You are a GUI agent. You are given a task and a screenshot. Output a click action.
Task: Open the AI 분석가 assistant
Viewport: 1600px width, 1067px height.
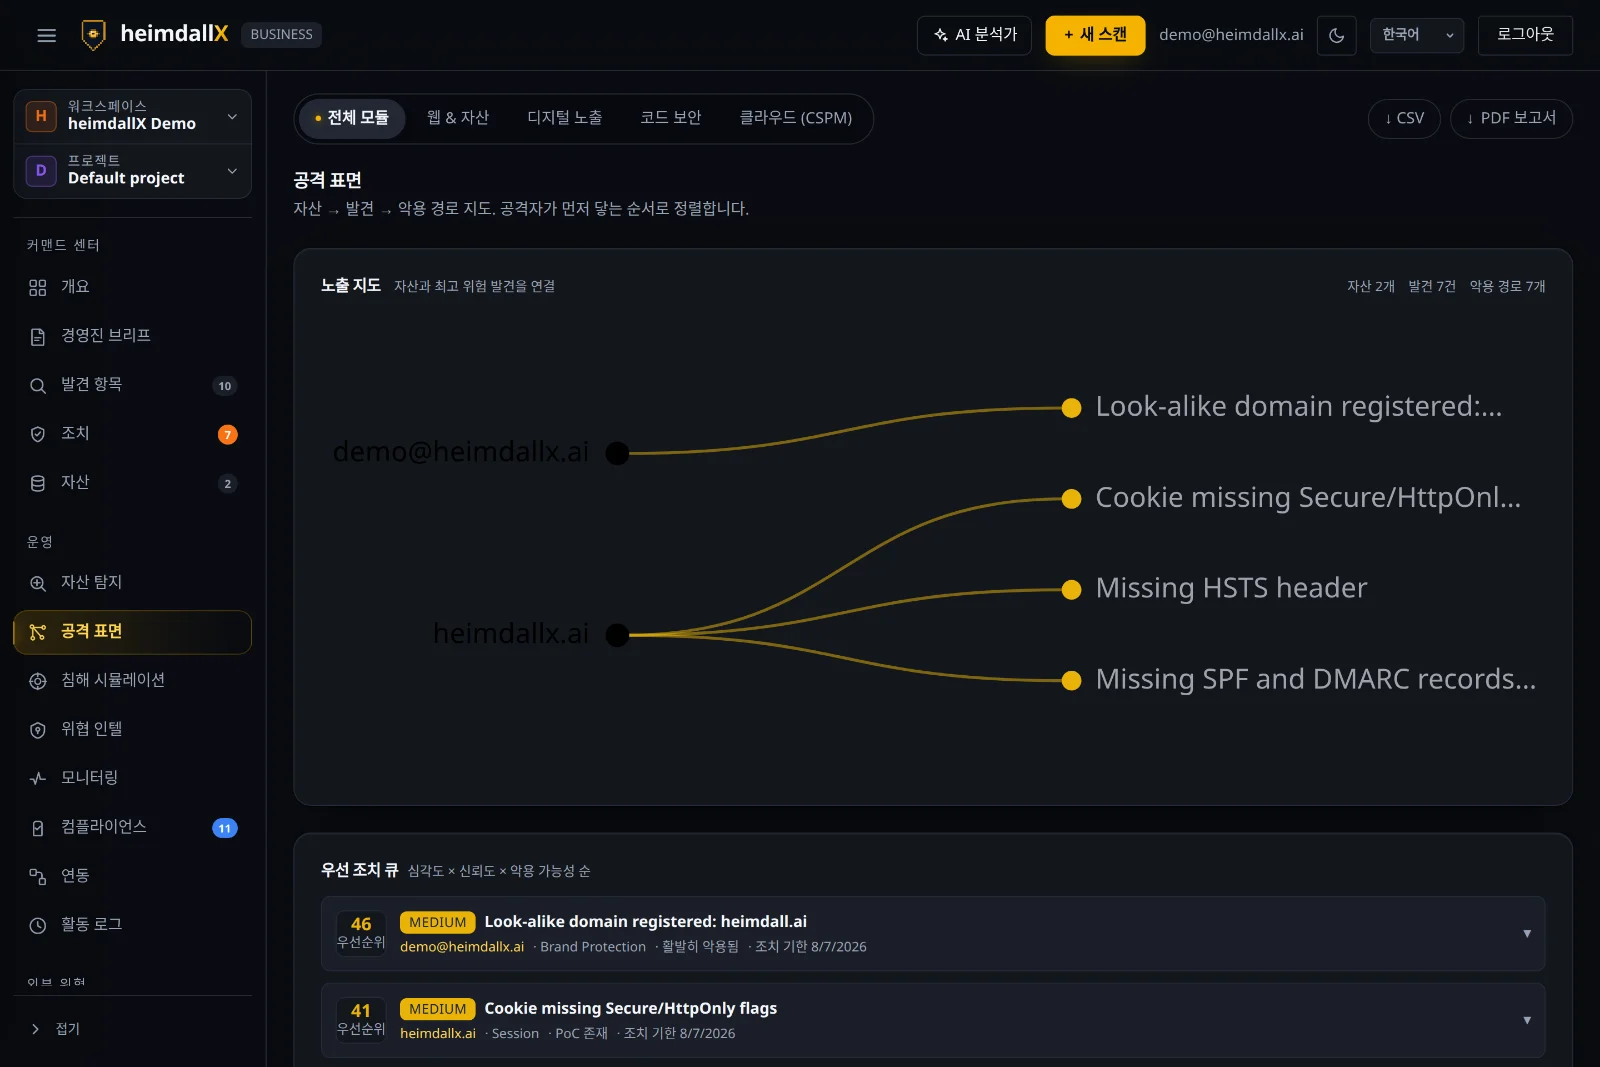pos(974,35)
